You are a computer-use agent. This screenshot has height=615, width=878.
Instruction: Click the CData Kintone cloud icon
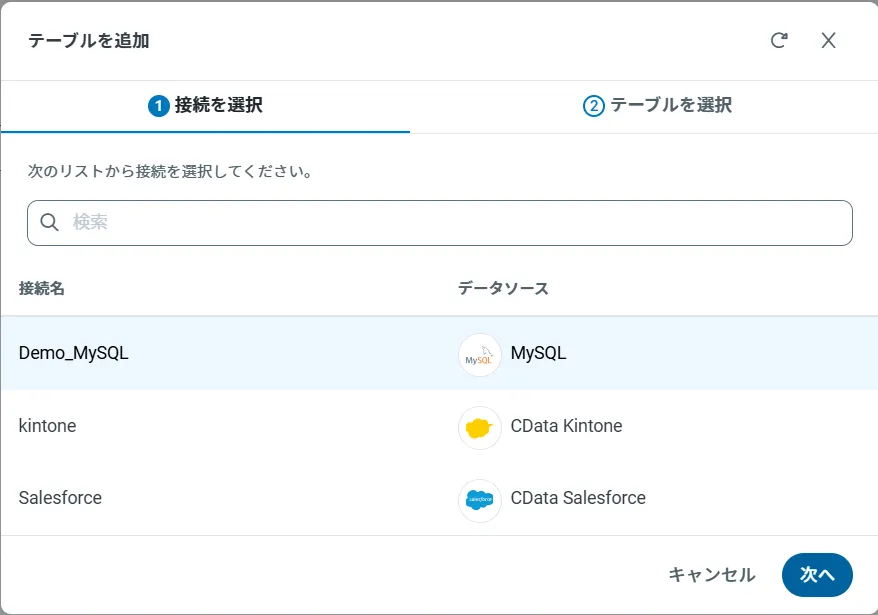pos(480,427)
